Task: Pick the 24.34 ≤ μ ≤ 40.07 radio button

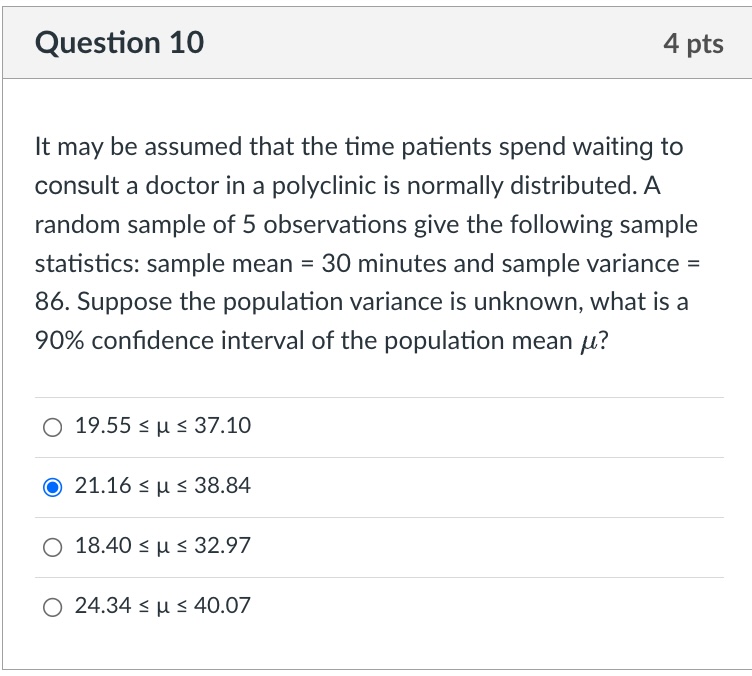Action: tap(52, 607)
